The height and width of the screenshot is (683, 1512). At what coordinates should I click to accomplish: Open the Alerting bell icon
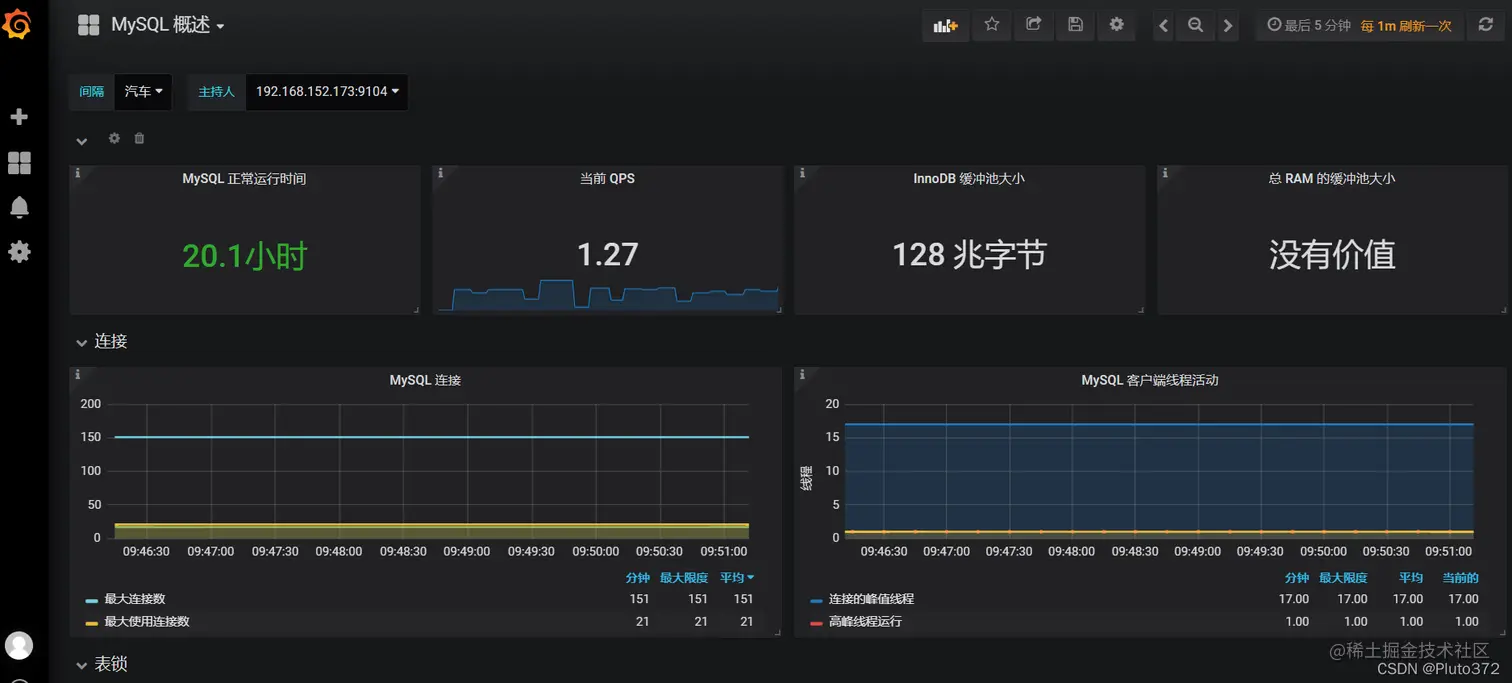(19, 207)
